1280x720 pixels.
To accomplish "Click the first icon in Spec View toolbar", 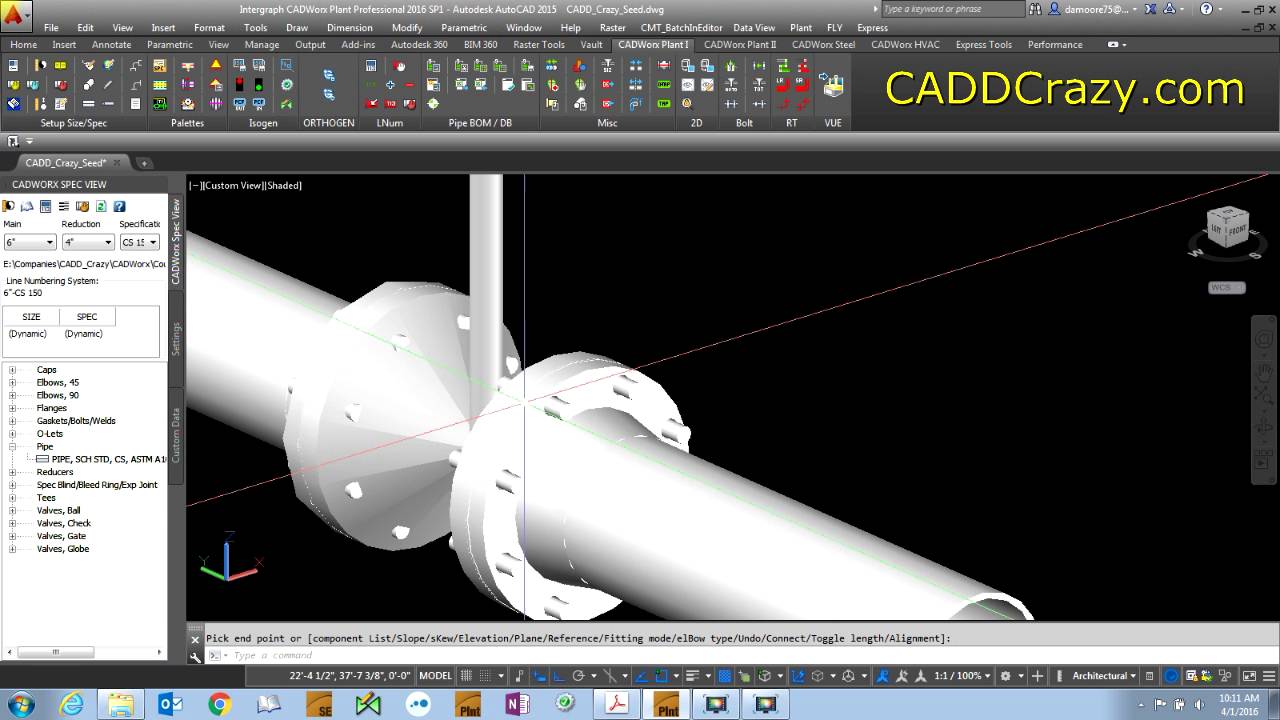I will tap(9, 206).
